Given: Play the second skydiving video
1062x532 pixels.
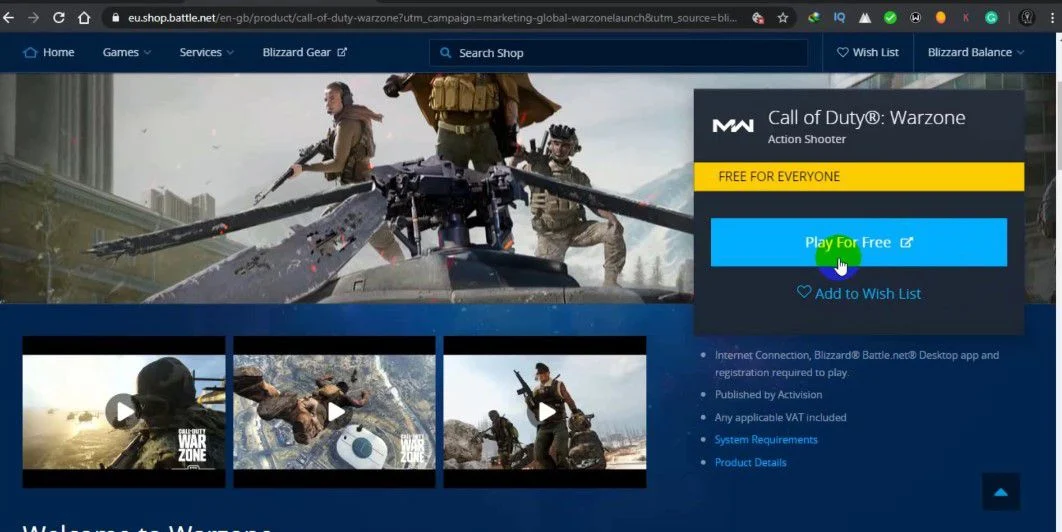Looking at the screenshot, I should tap(335, 411).
